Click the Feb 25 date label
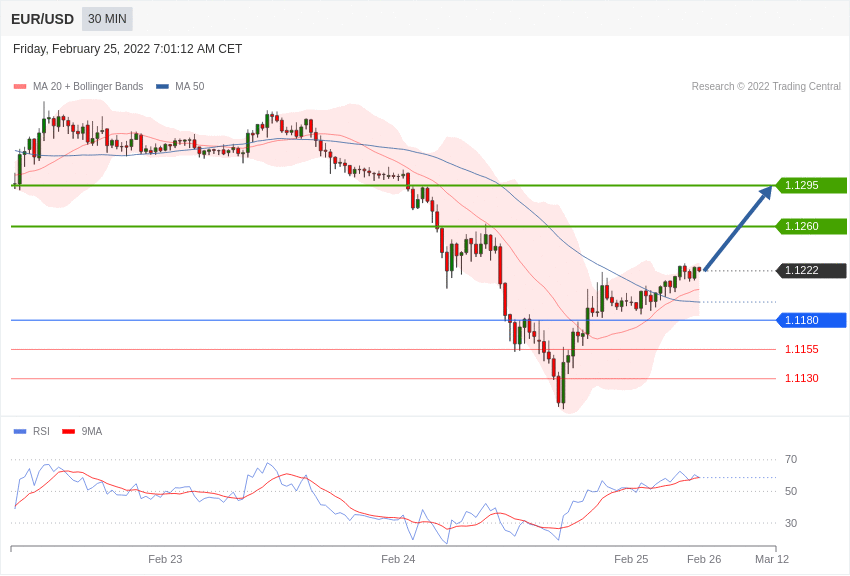This screenshot has width=850, height=576. click(631, 559)
